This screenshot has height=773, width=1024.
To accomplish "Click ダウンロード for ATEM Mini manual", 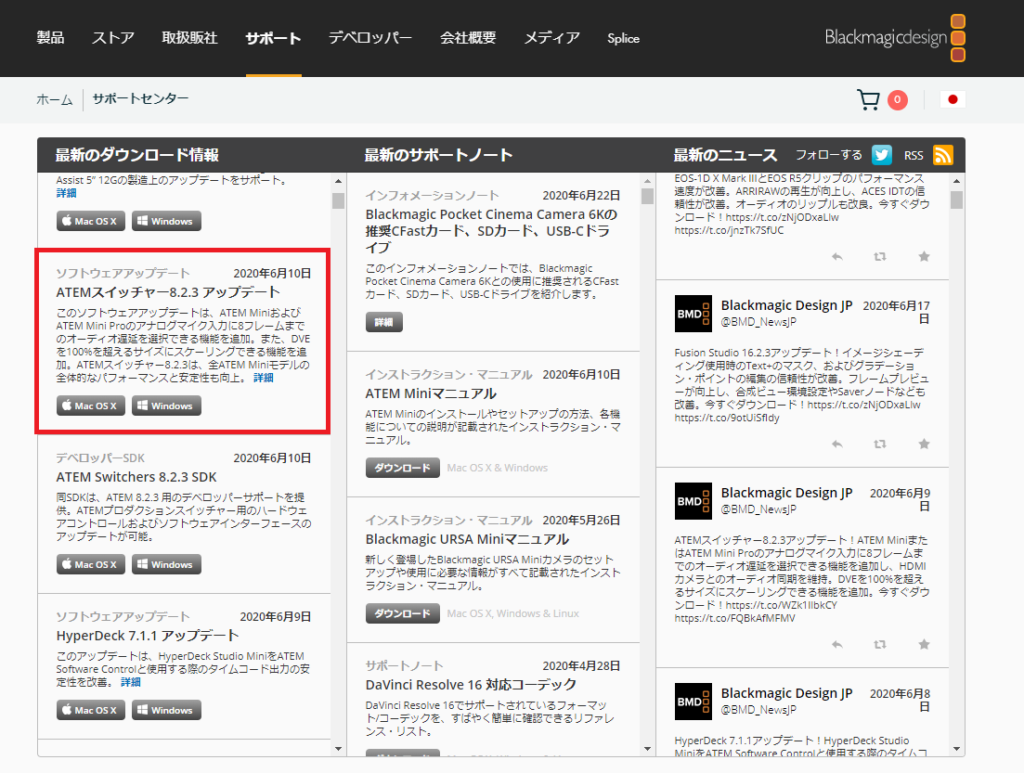I will [x=402, y=467].
